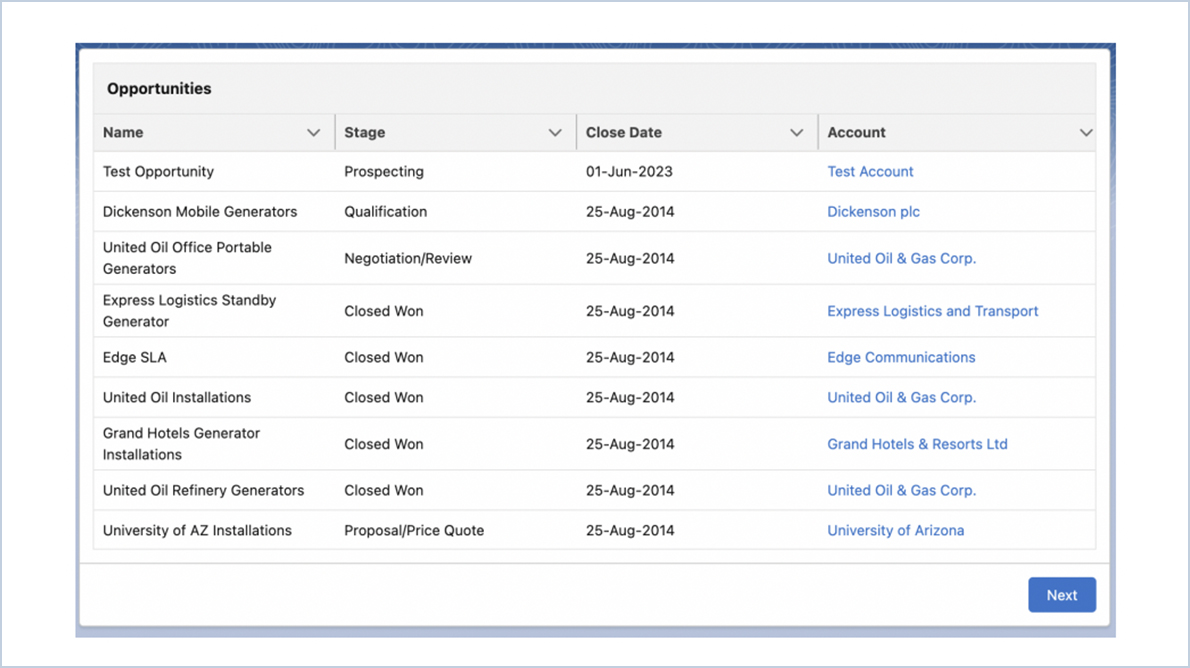This screenshot has width=1190, height=668.
Task: Select the Test Opportunity row name
Action: tap(158, 171)
